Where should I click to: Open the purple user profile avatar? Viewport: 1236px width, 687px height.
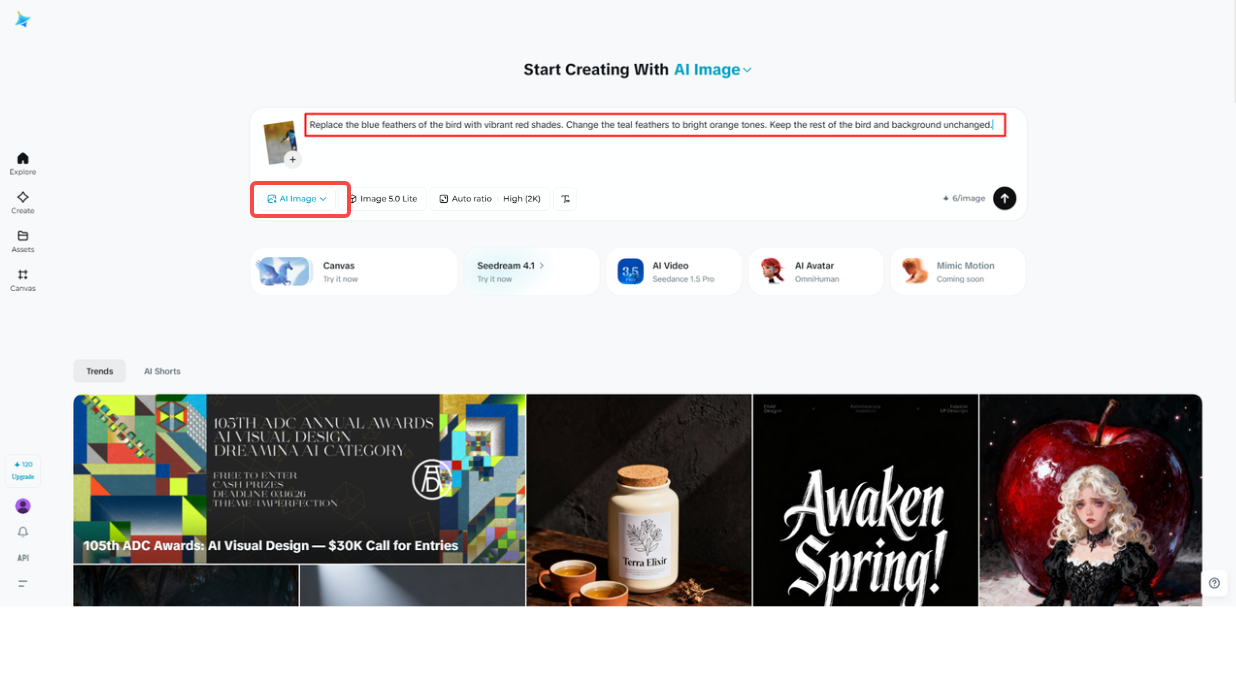click(x=23, y=506)
